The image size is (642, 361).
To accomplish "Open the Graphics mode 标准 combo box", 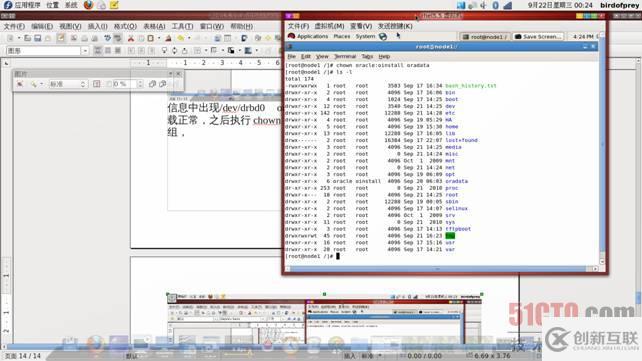I will (68, 84).
